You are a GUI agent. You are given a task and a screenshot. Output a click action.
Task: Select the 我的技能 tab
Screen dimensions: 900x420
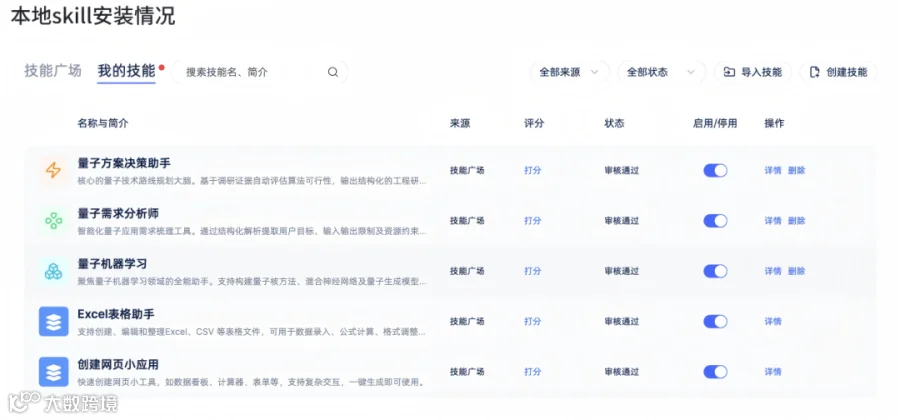(126, 71)
